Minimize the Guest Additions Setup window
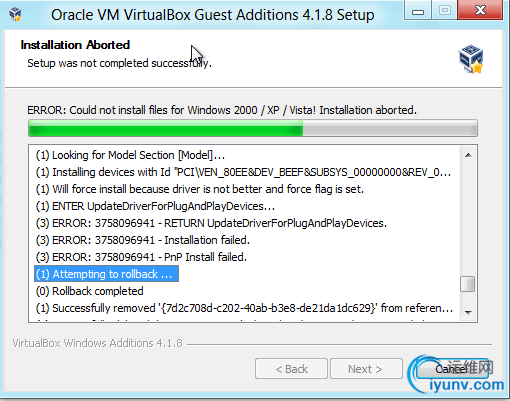 [x=418, y=11]
